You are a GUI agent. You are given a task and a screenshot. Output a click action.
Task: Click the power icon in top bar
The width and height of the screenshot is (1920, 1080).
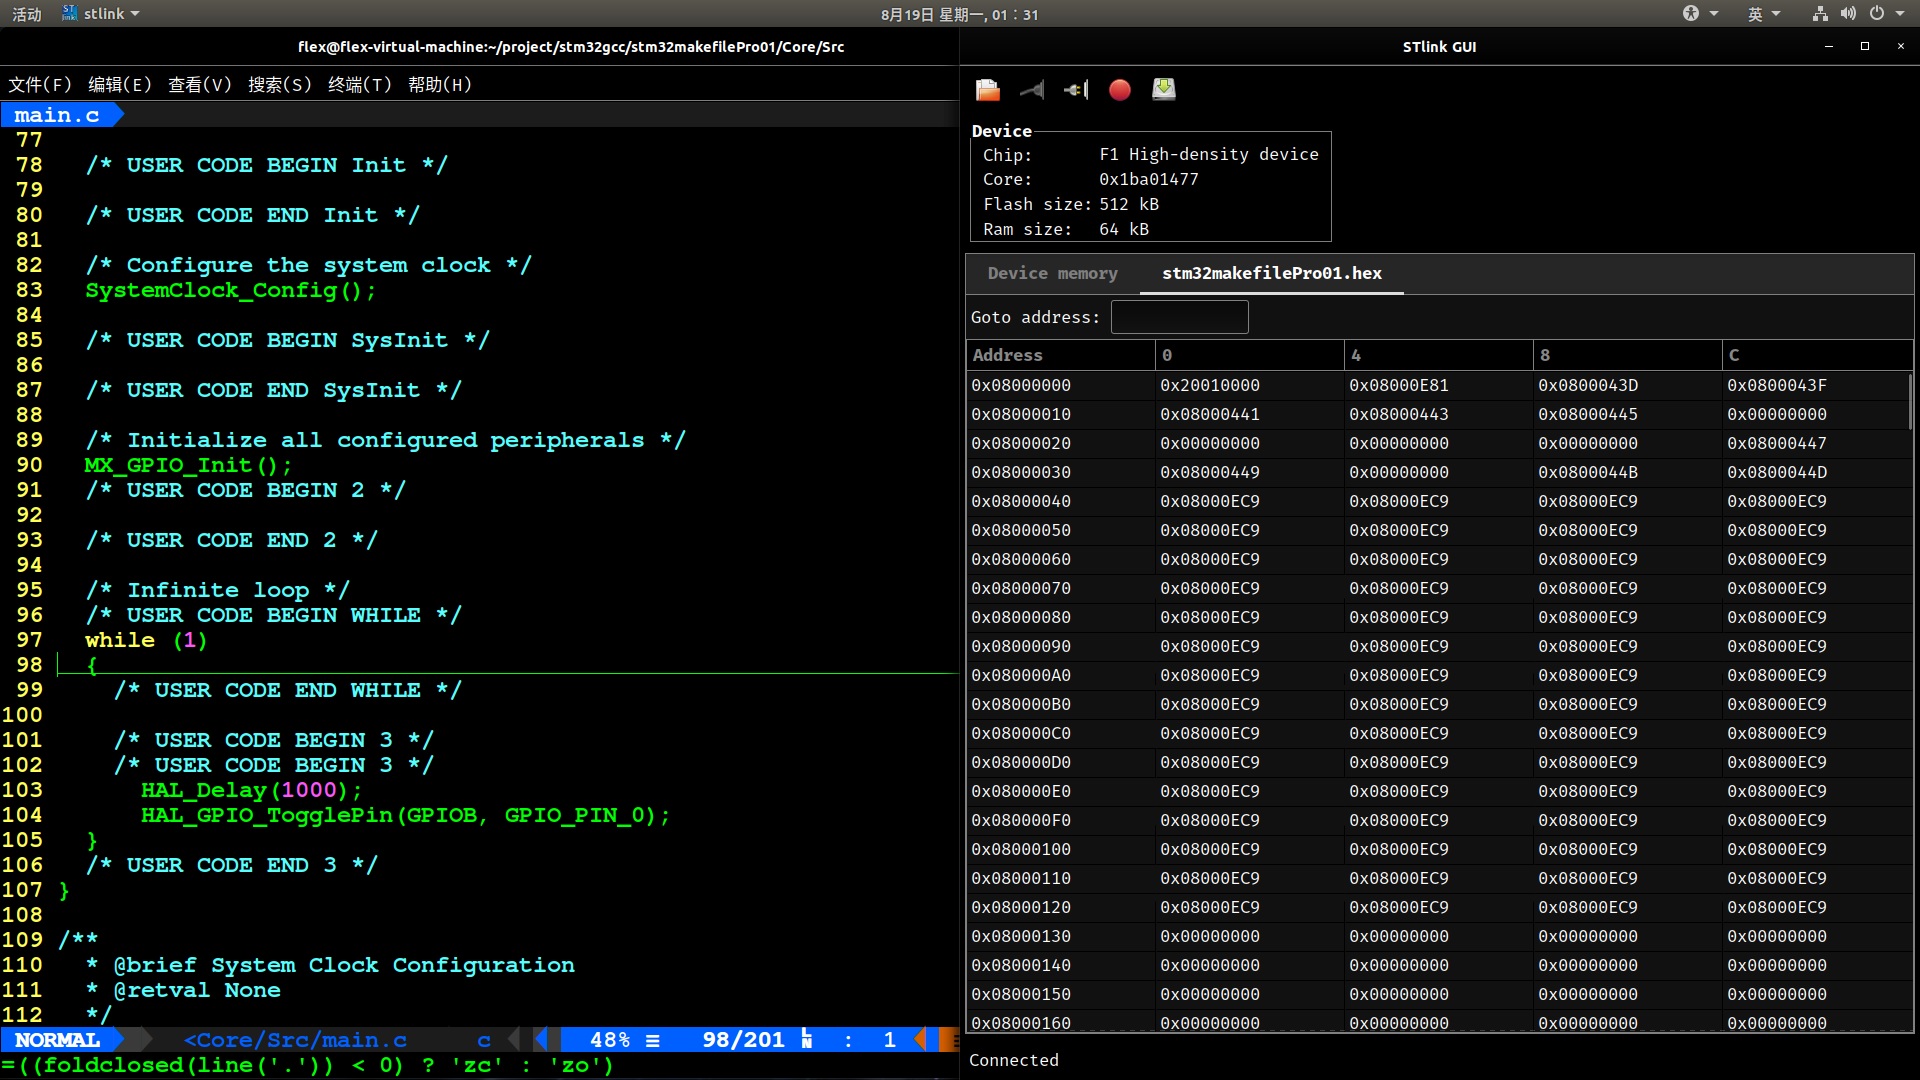tap(1877, 14)
